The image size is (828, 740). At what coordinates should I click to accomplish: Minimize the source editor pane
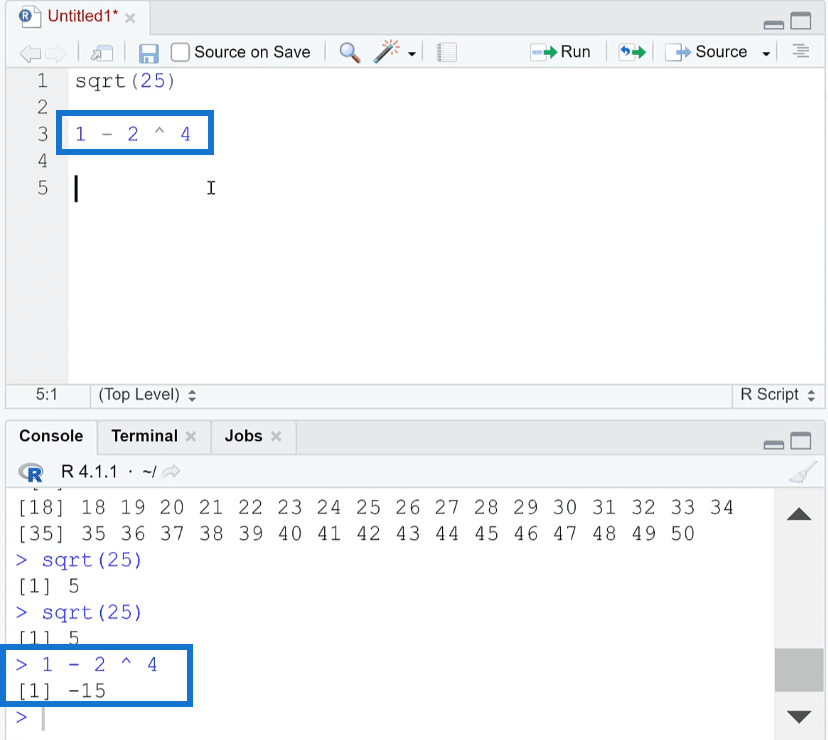(x=774, y=24)
